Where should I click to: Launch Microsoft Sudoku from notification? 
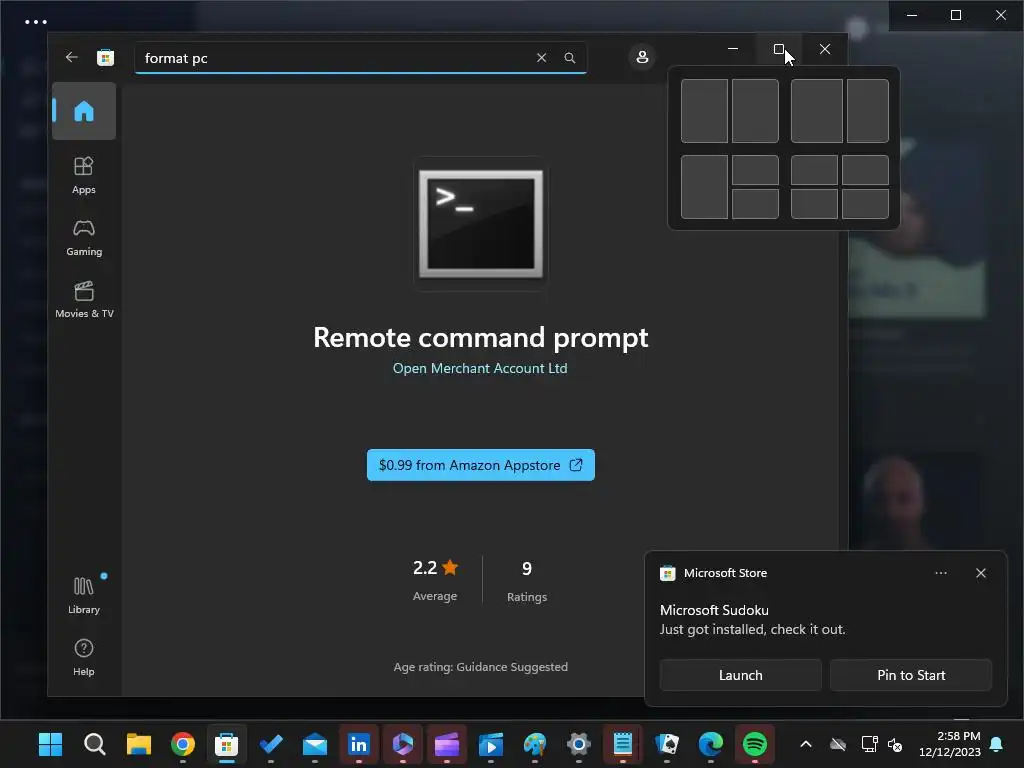pos(741,675)
